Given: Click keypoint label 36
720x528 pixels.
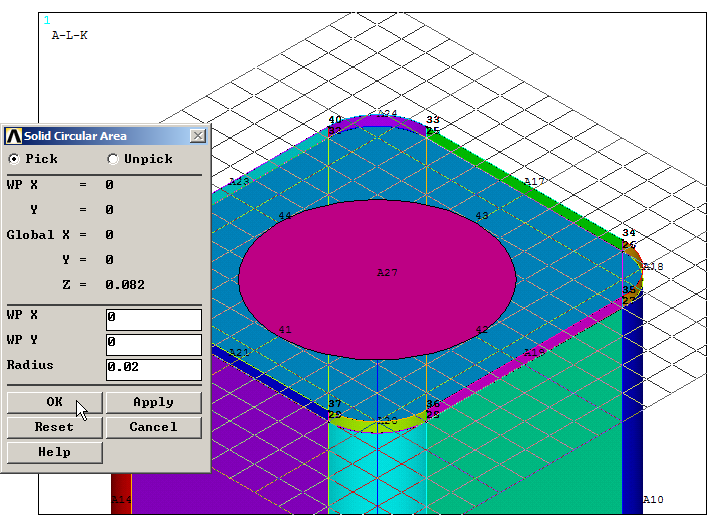Looking at the screenshot, I should coord(433,404).
